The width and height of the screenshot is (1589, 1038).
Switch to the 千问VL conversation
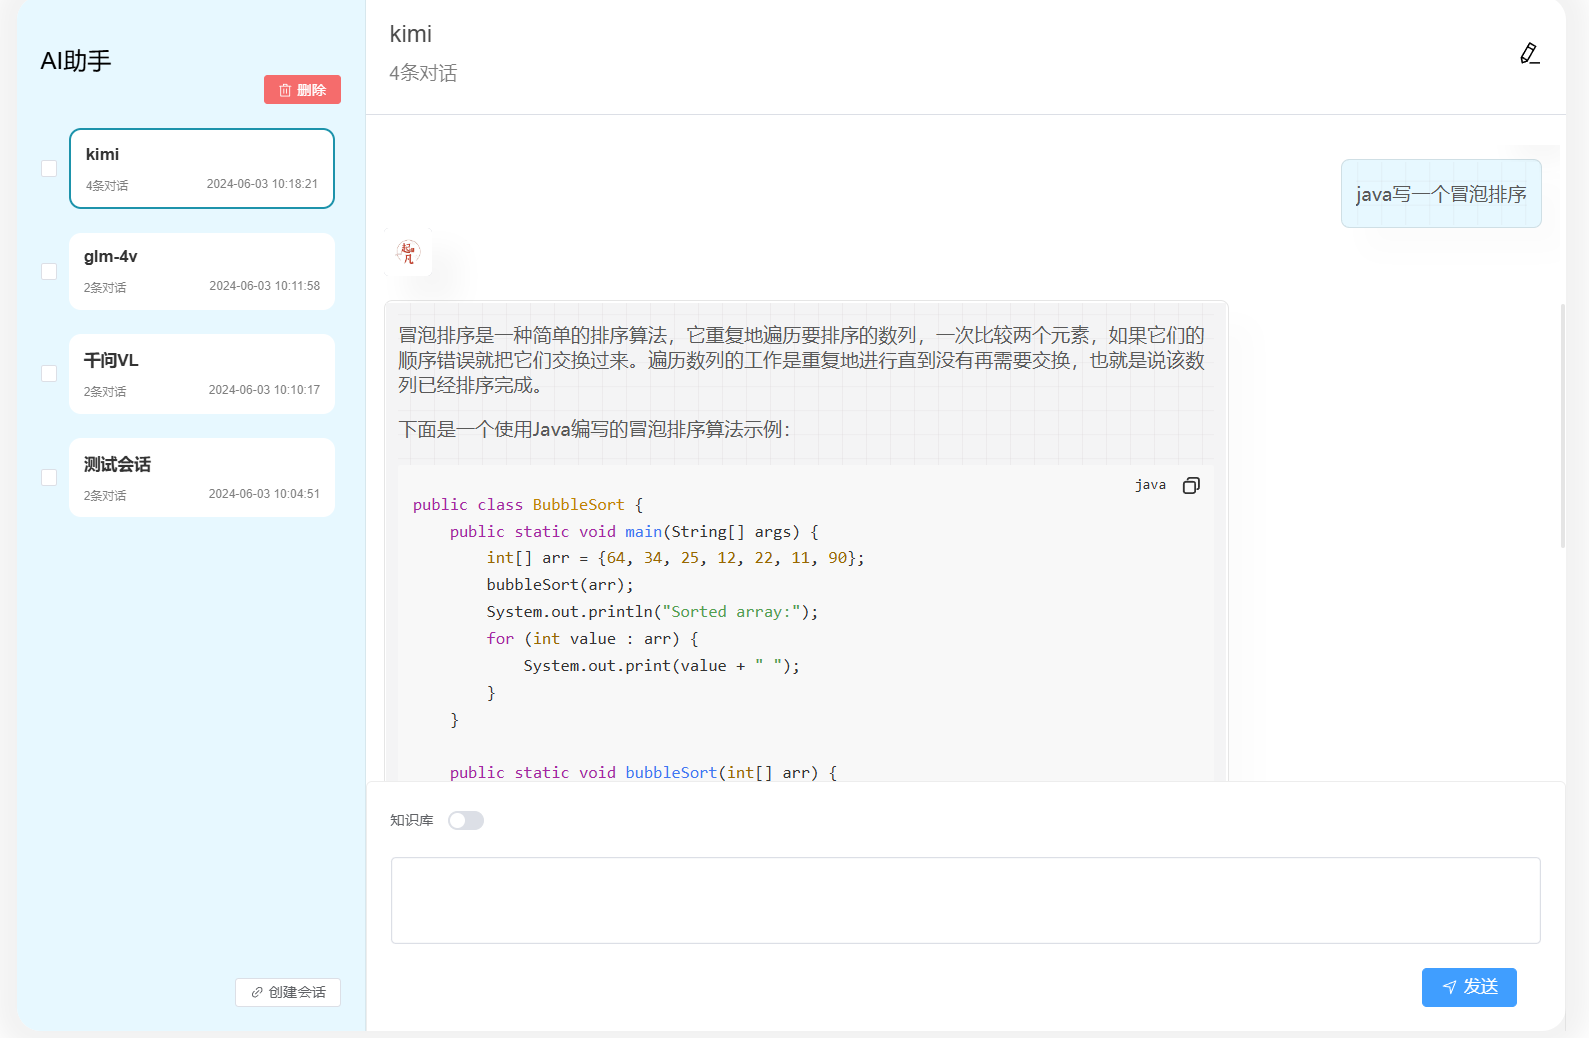(x=202, y=374)
